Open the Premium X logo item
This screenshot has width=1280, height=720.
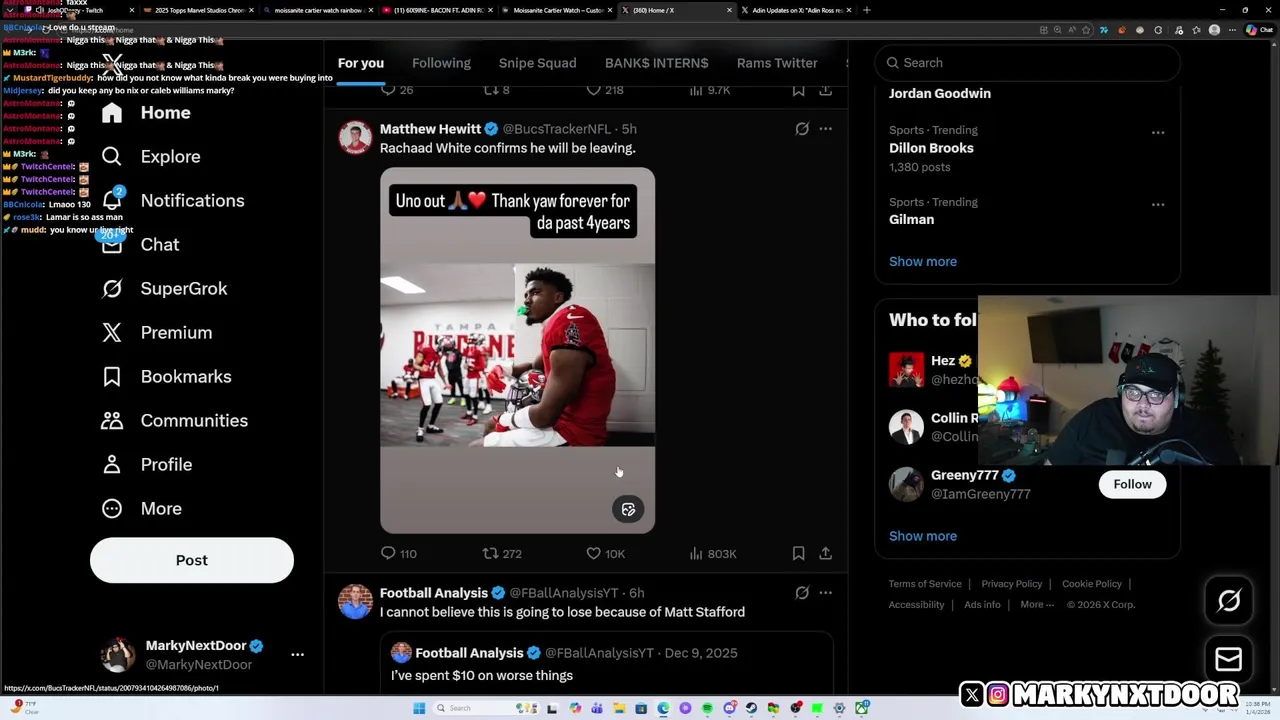tap(112, 333)
